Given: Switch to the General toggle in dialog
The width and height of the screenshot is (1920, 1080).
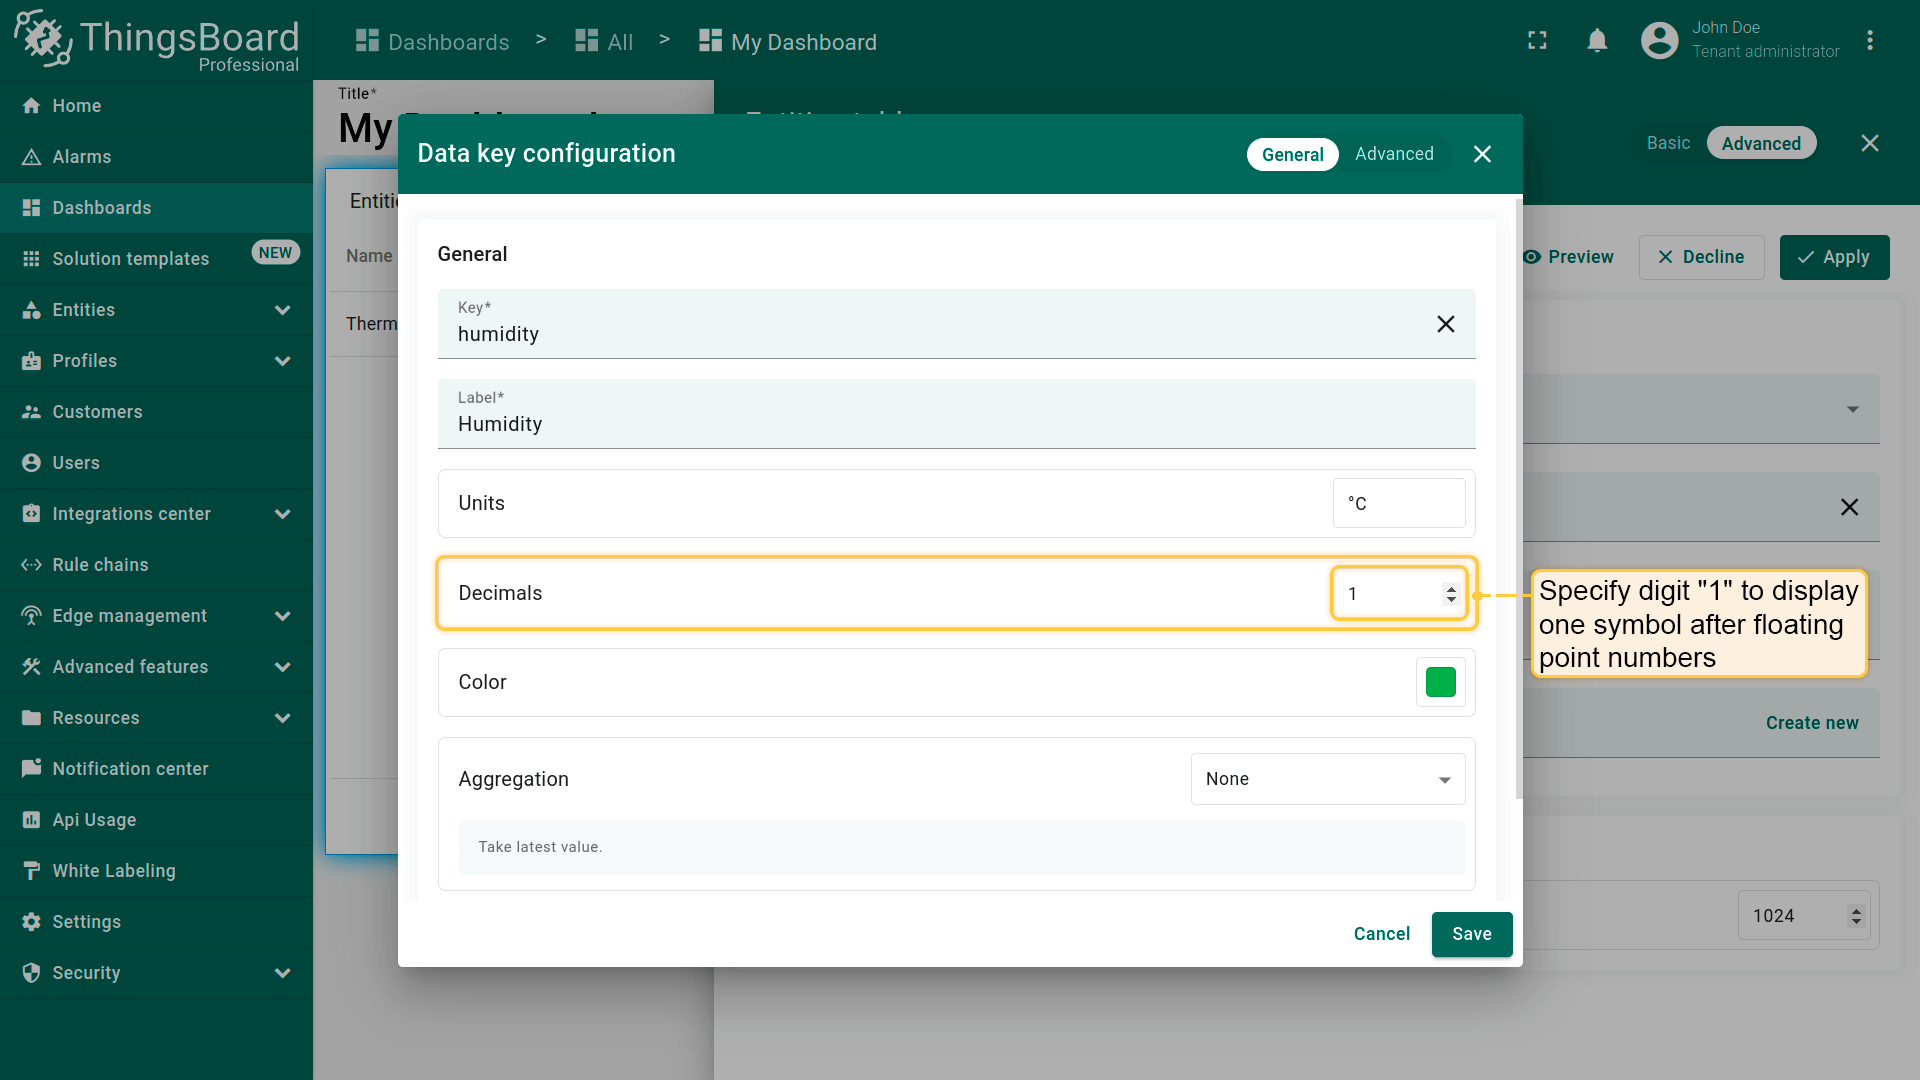Looking at the screenshot, I should click(x=1292, y=154).
